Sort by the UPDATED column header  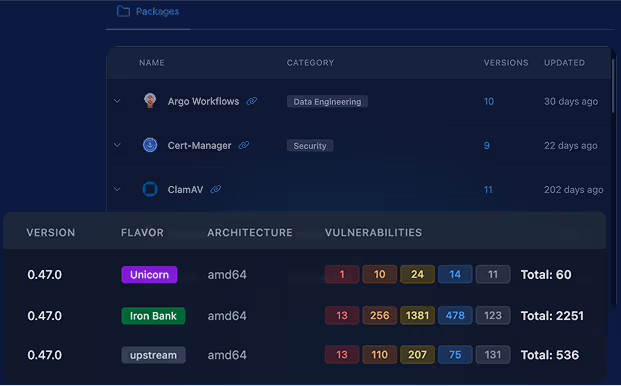[564, 63]
